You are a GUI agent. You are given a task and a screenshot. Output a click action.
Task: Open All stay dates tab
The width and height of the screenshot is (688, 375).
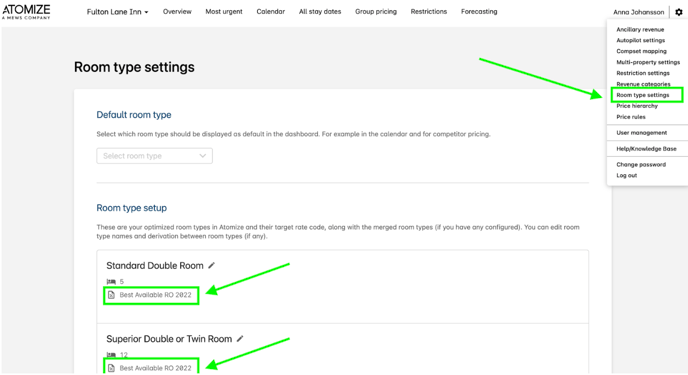point(320,11)
